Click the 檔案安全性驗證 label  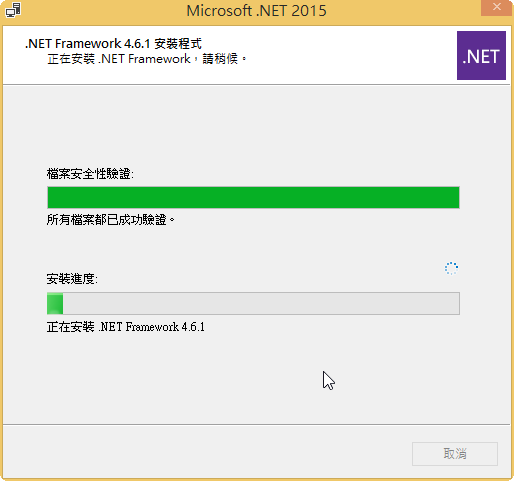click(90, 174)
